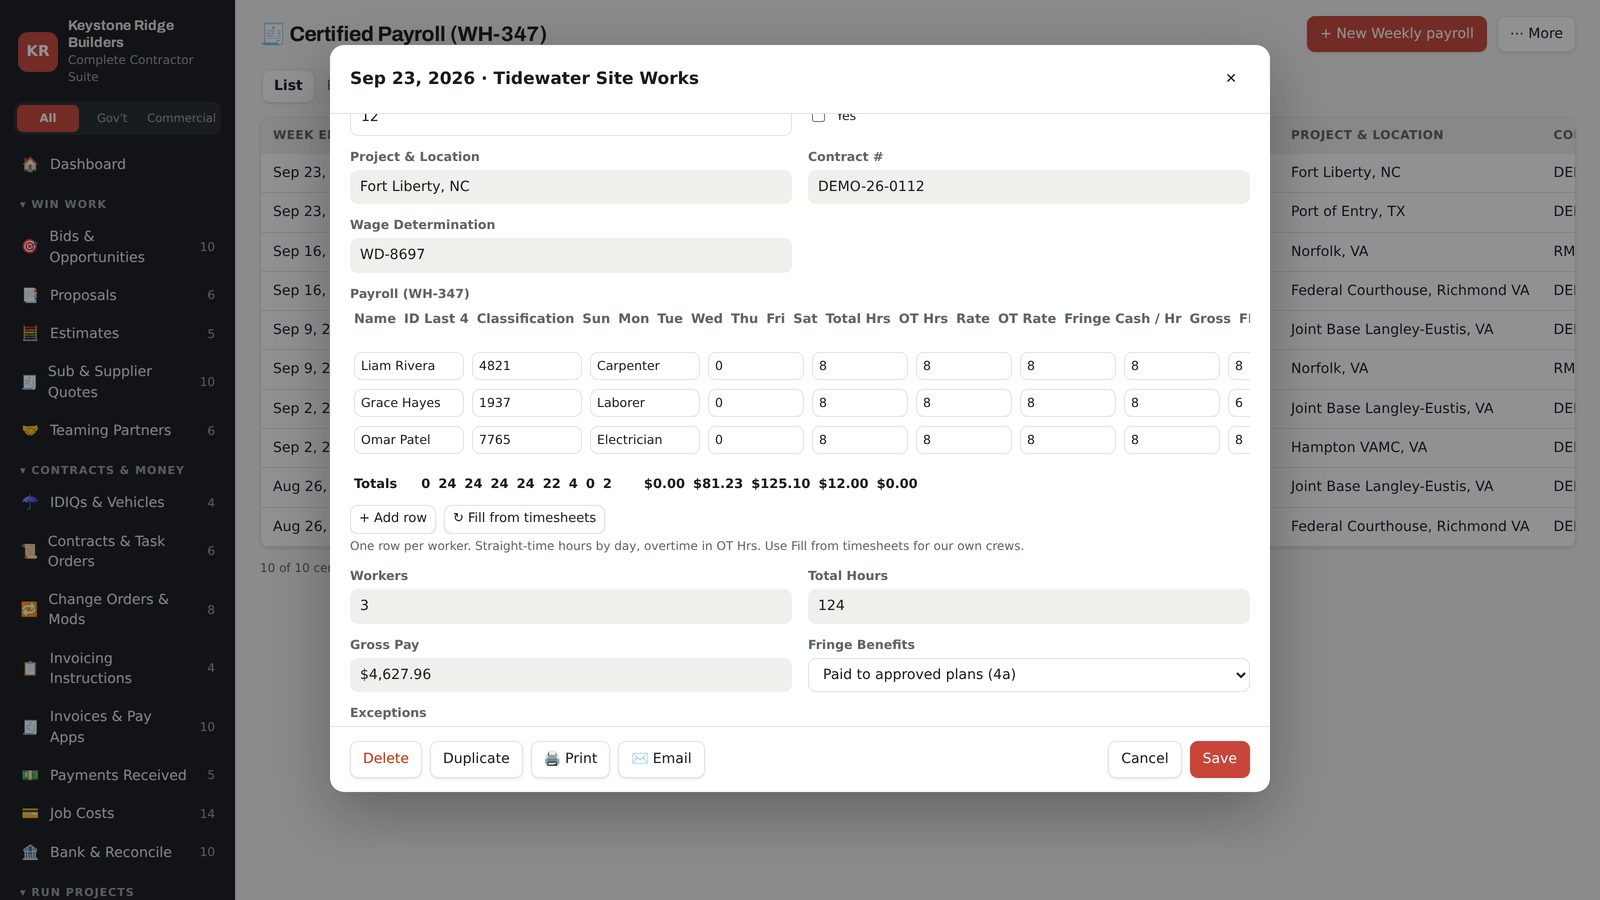Close the payroll dialog with X
Image resolution: width=1600 pixels, height=900 pixels.
[1231, 78]
